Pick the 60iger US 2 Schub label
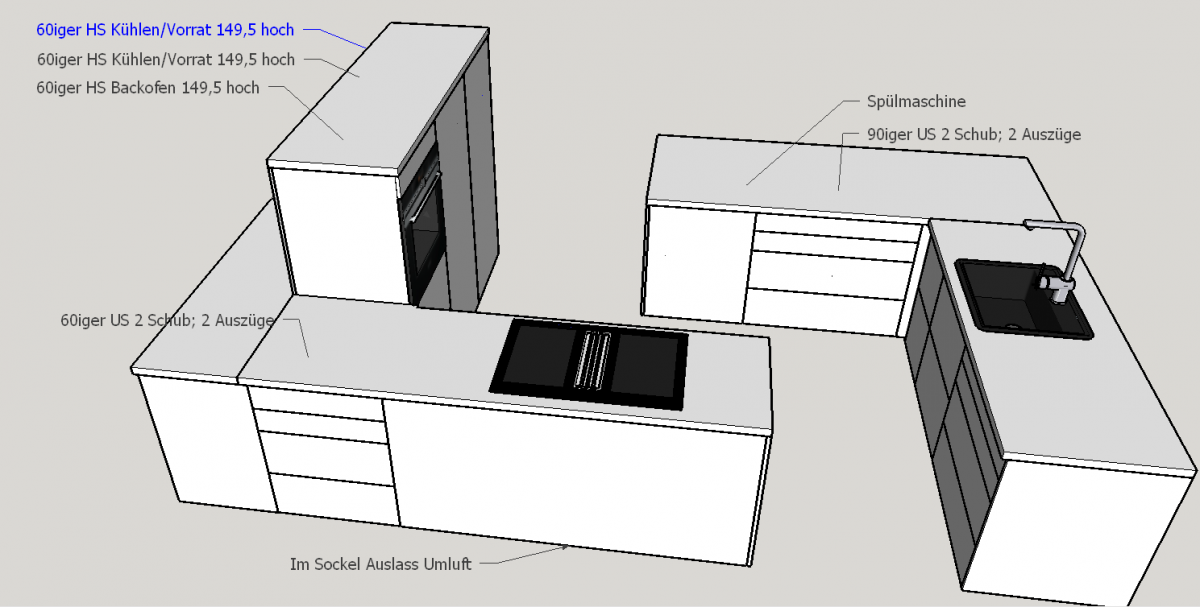Image resolution: width=1200 pixels, height=607 pixels. click(x=168, y=321)
